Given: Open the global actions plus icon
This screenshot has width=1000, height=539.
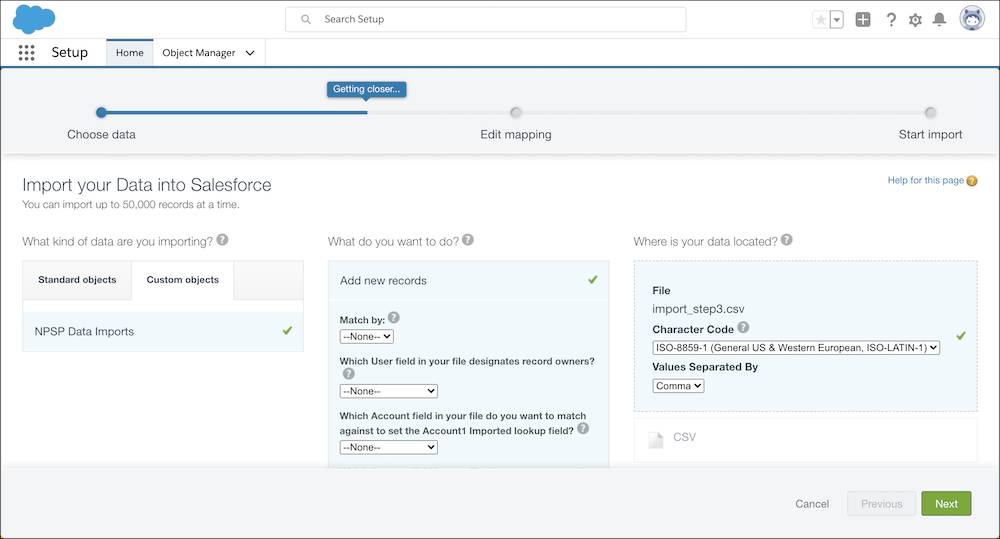Looking at the screenshot, I should click(863, 19).
